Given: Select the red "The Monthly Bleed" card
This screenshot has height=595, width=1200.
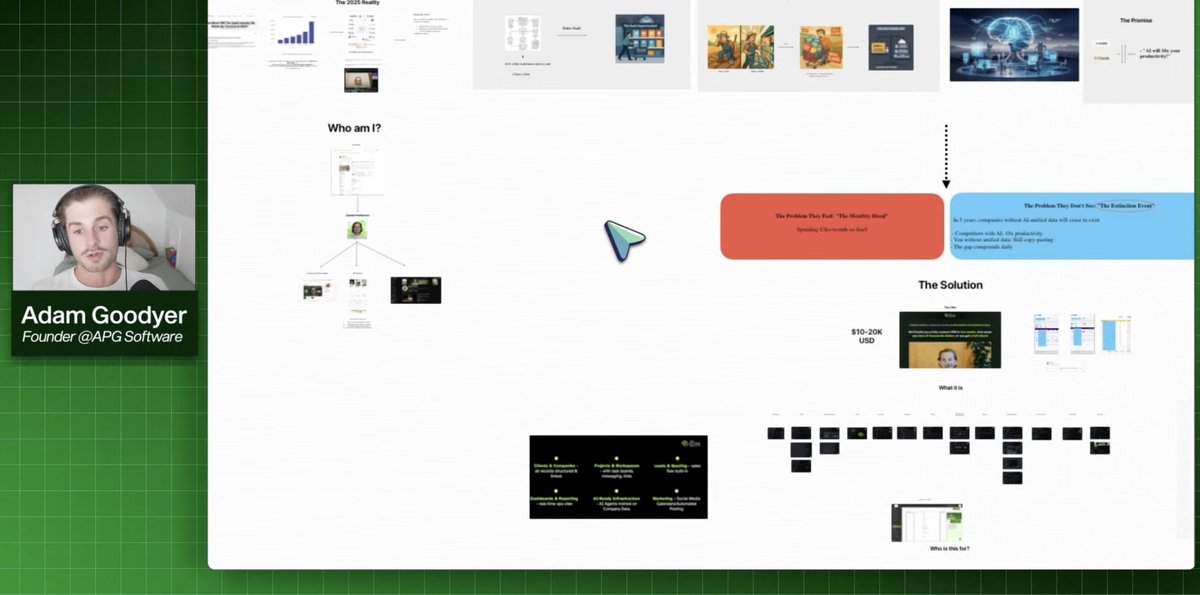Looking at the screenshot, I should 832,226.
